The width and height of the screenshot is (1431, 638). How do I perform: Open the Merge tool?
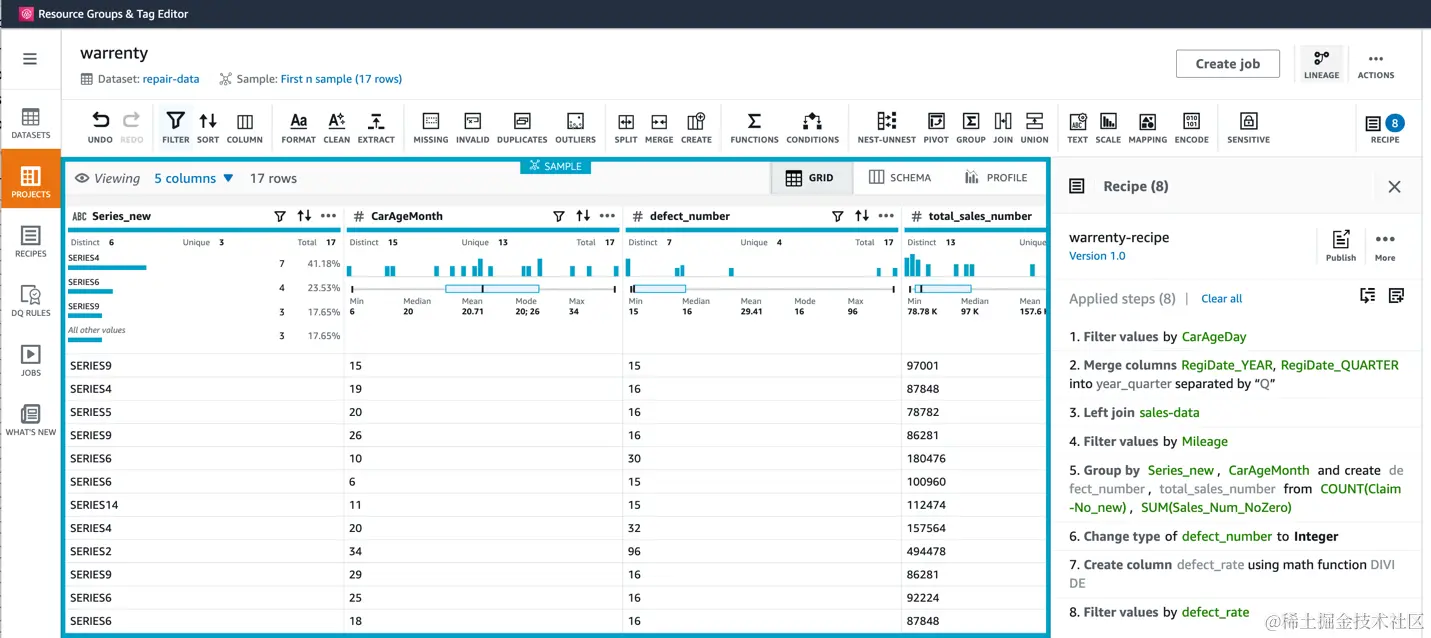(x=659, y=127)
